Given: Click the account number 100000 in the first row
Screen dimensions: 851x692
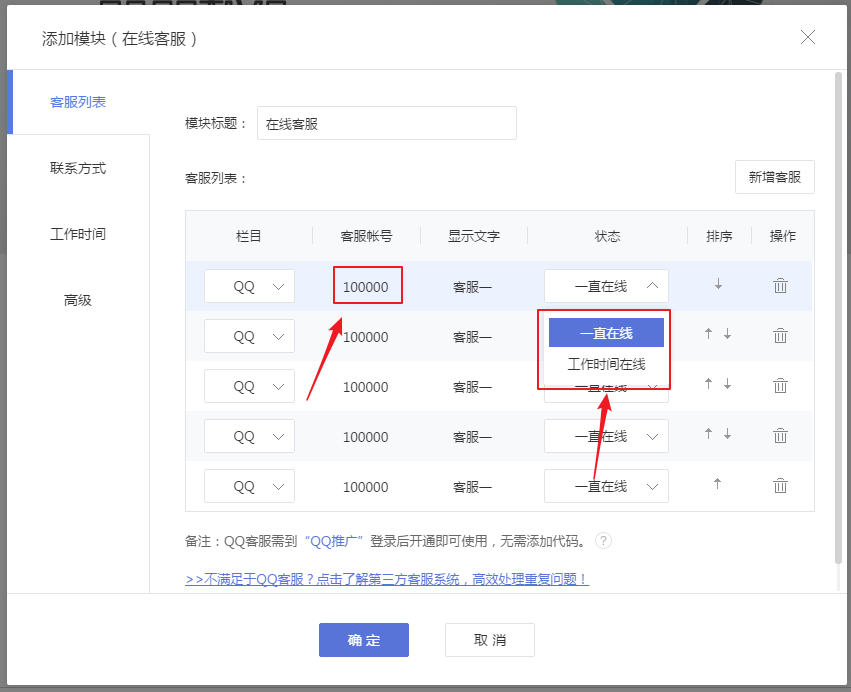Looking at the screenshot, I should click(x=366, y=287).
